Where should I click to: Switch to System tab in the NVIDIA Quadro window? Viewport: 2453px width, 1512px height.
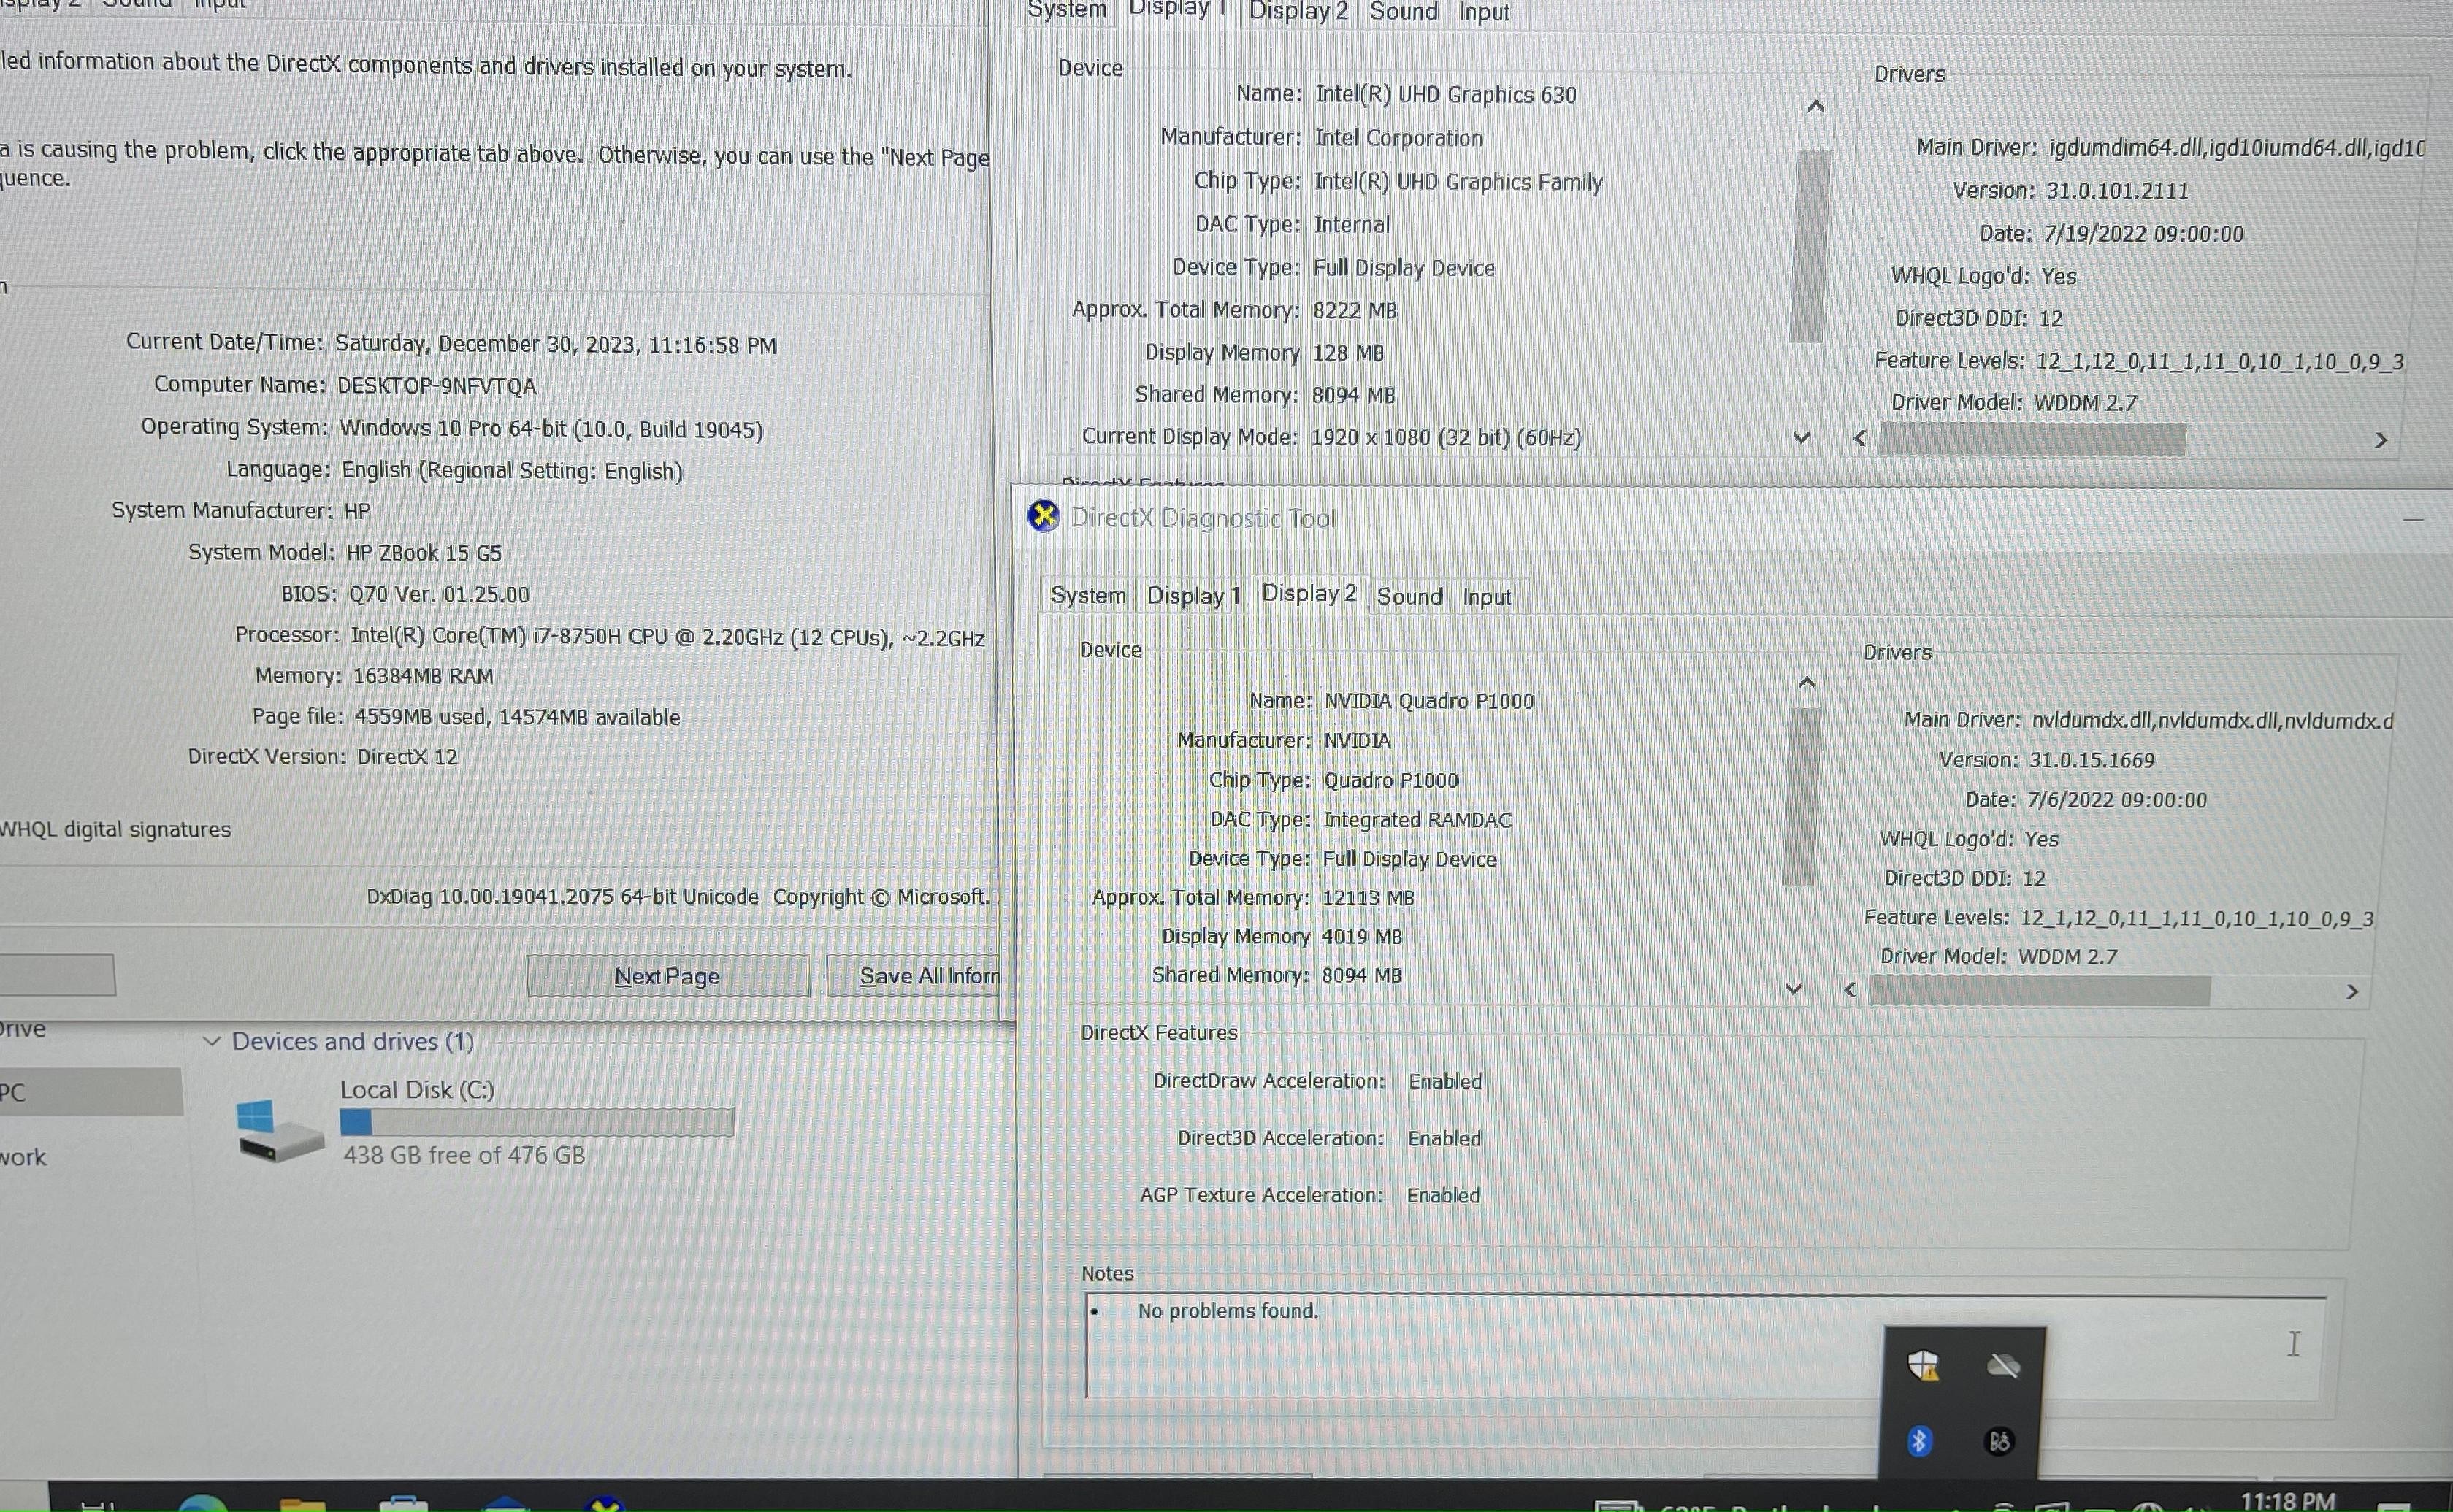1088,596
